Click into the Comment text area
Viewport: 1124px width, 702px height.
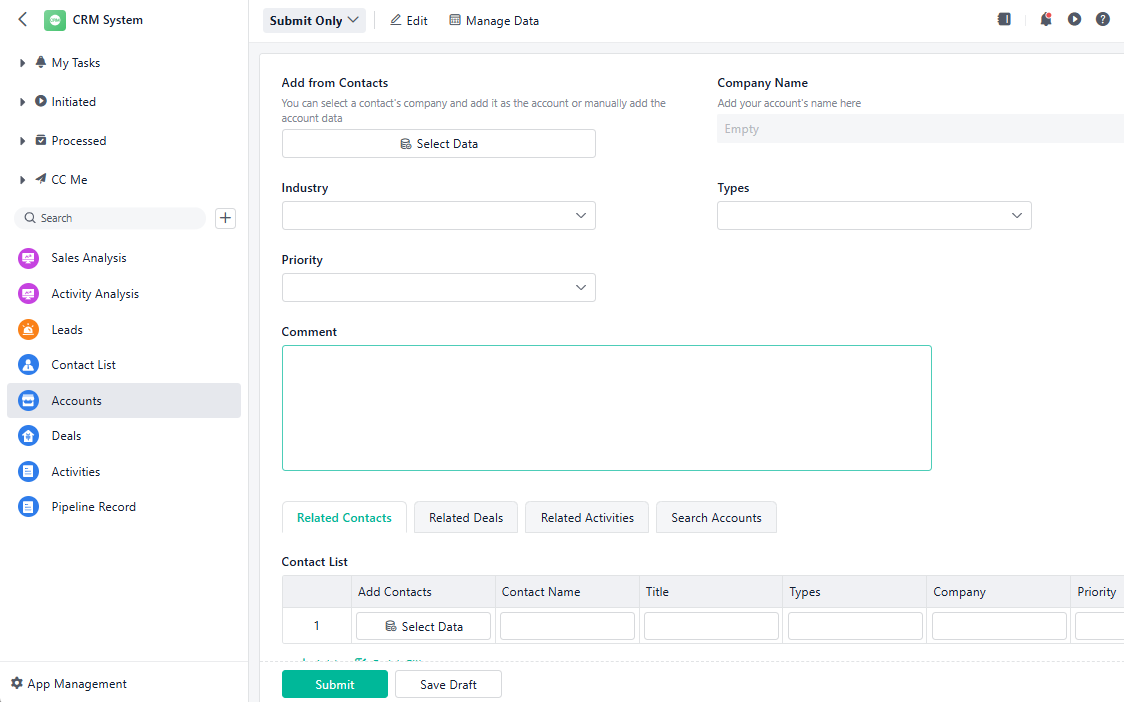click(x=606, y=408)
